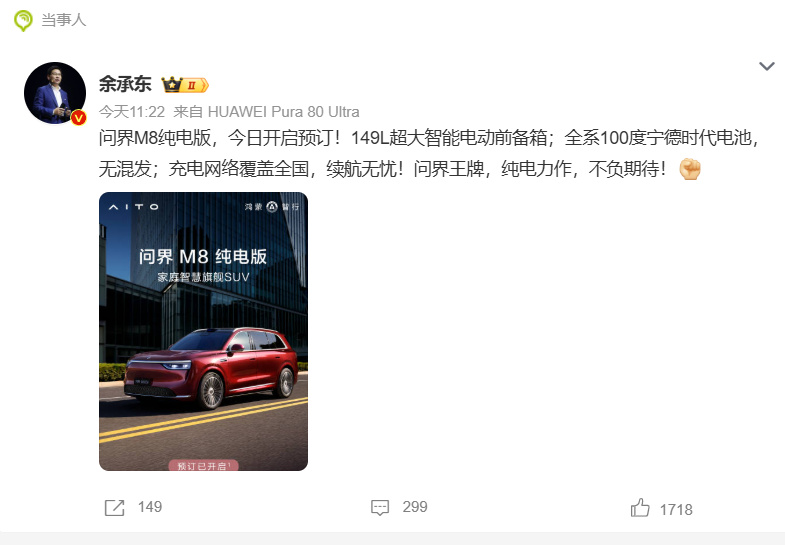Image resolution: width=785 pixels, height=545 pixels.
Task: Click the AITO logo on the poster
Action: click(x=134, y=207)
